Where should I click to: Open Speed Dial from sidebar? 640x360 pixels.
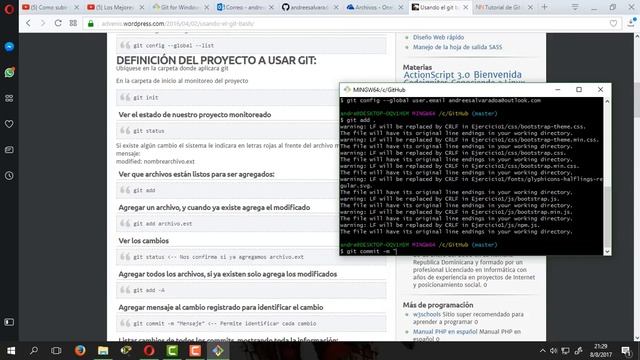point(9,98)
